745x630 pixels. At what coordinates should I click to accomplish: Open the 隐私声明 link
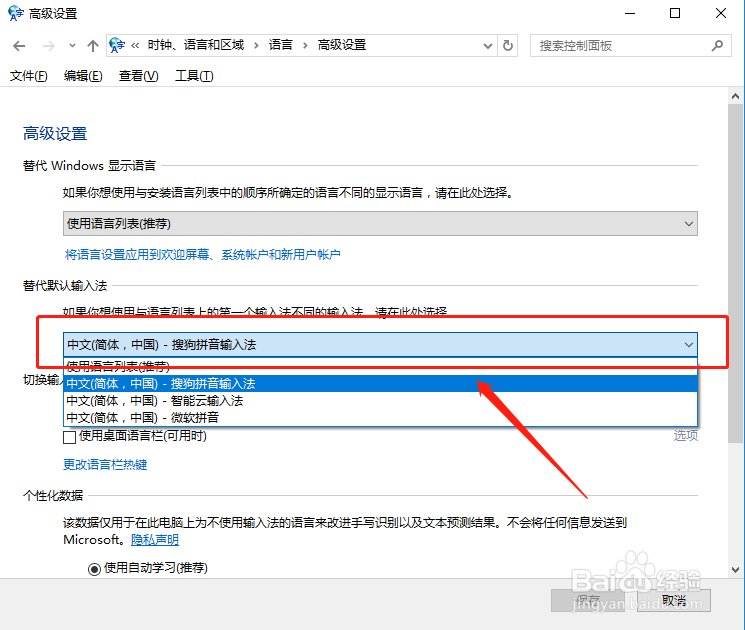click(x=155, y=540)
